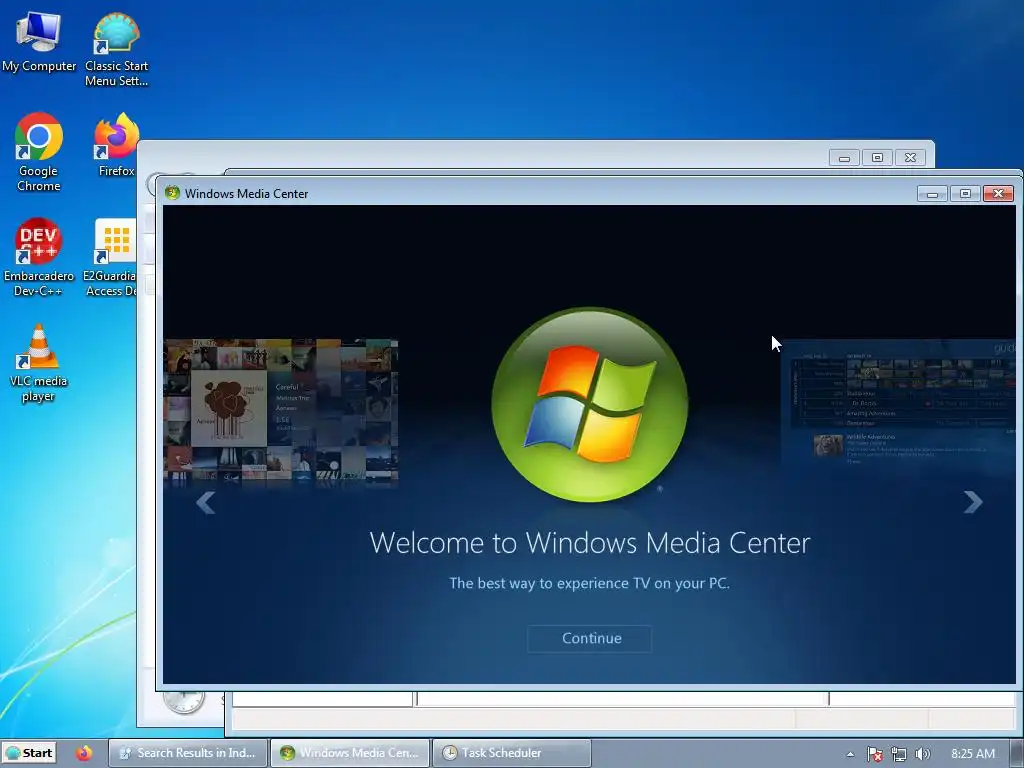Viewport: 1024px width, 768px height.
Task: Click the Show Desktop strip at the taskbar's end
Action: click(1017, 753)
